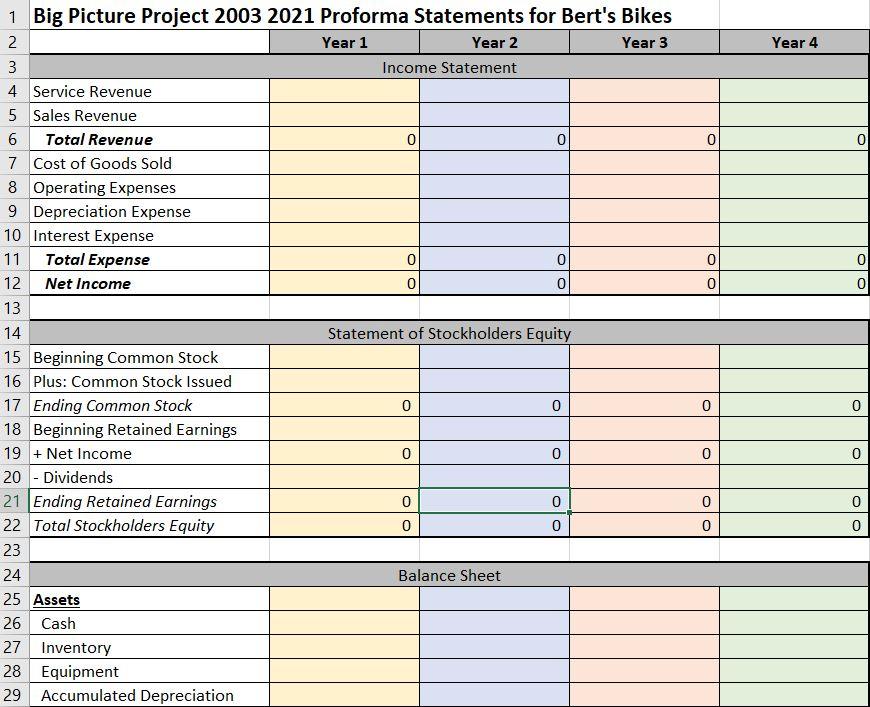Select the Dividends input cell for Year 1
The width and height of the screenshot is (870, 707).
[345, 477]
